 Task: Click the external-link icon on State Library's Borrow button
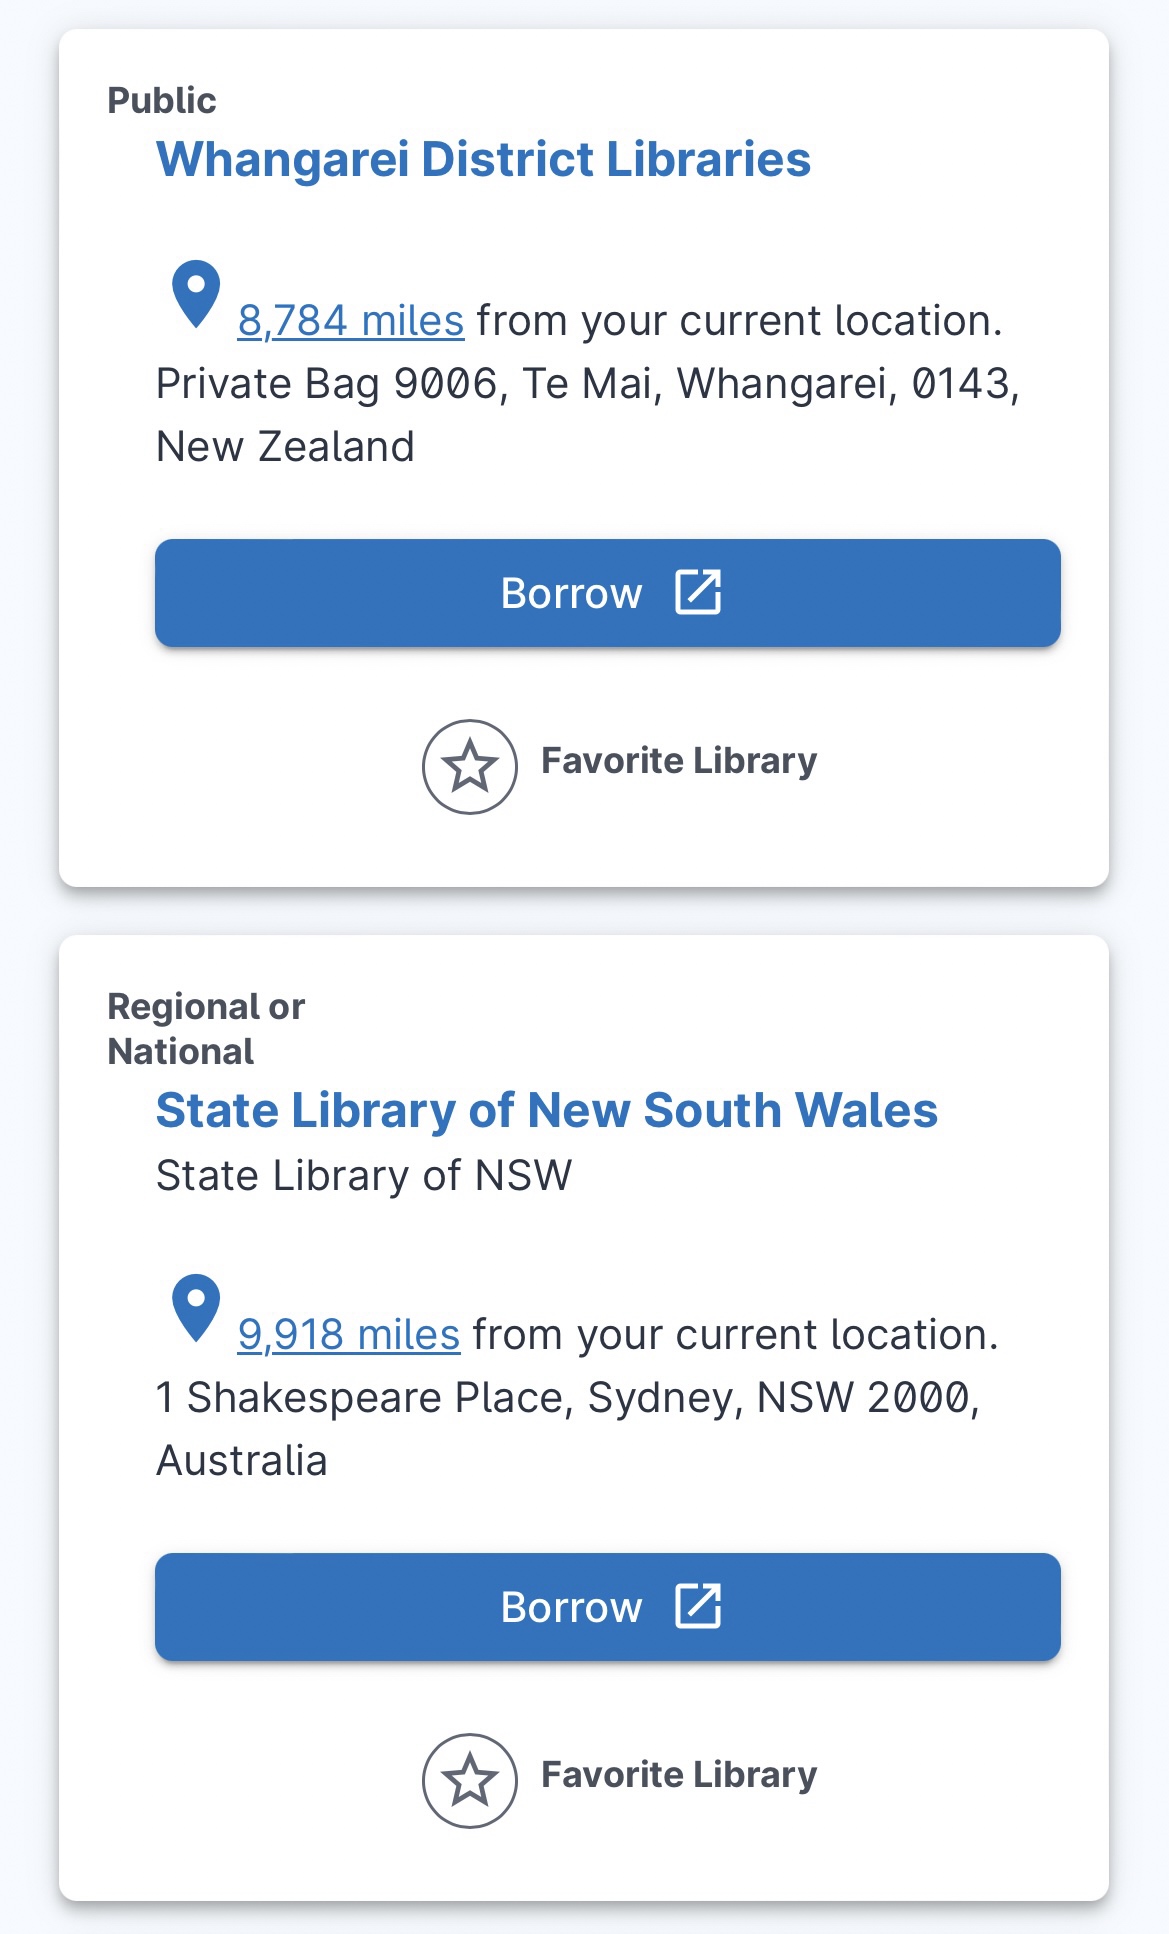click(x=697, y=1606)
